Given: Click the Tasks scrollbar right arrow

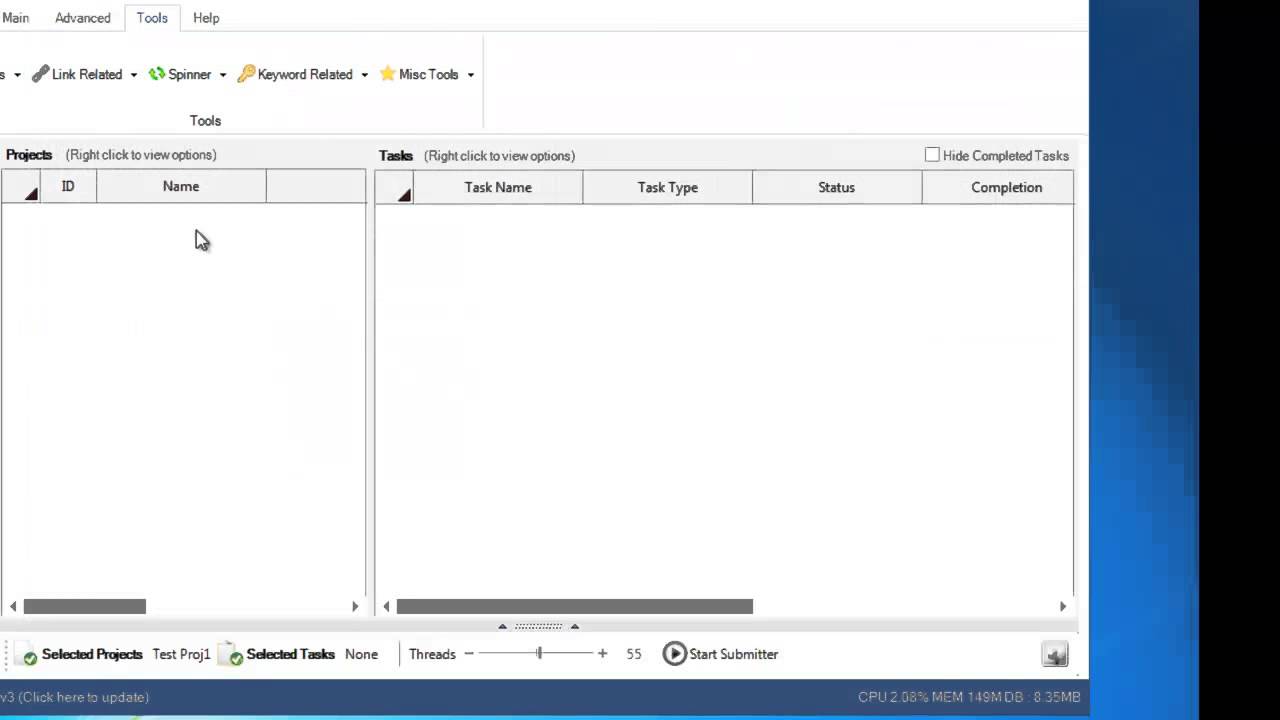Looking at the screenshot, I should coord(1063,606).
